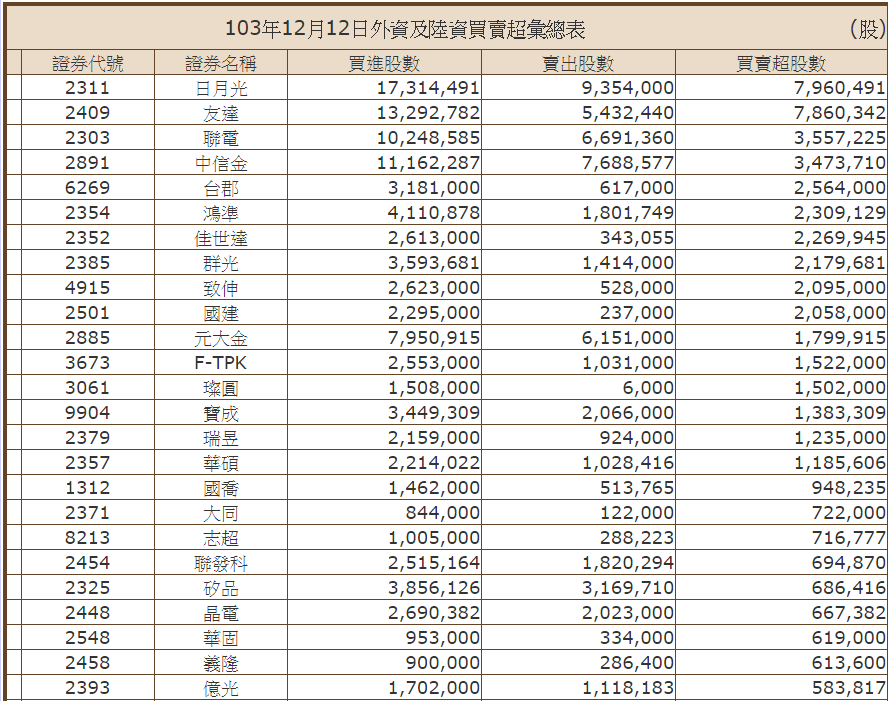The image size is (891, 701).
Task: Select stock code 3061
Action: (88, 388)
